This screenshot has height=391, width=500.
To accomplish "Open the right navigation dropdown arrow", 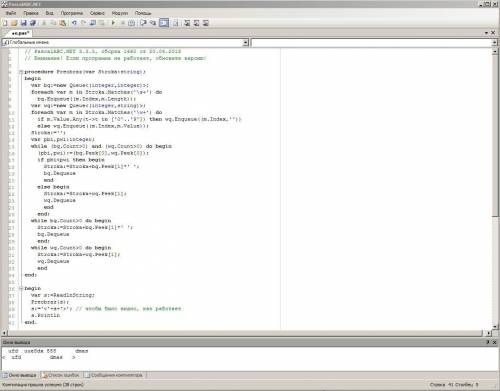I will click(495, 42).
